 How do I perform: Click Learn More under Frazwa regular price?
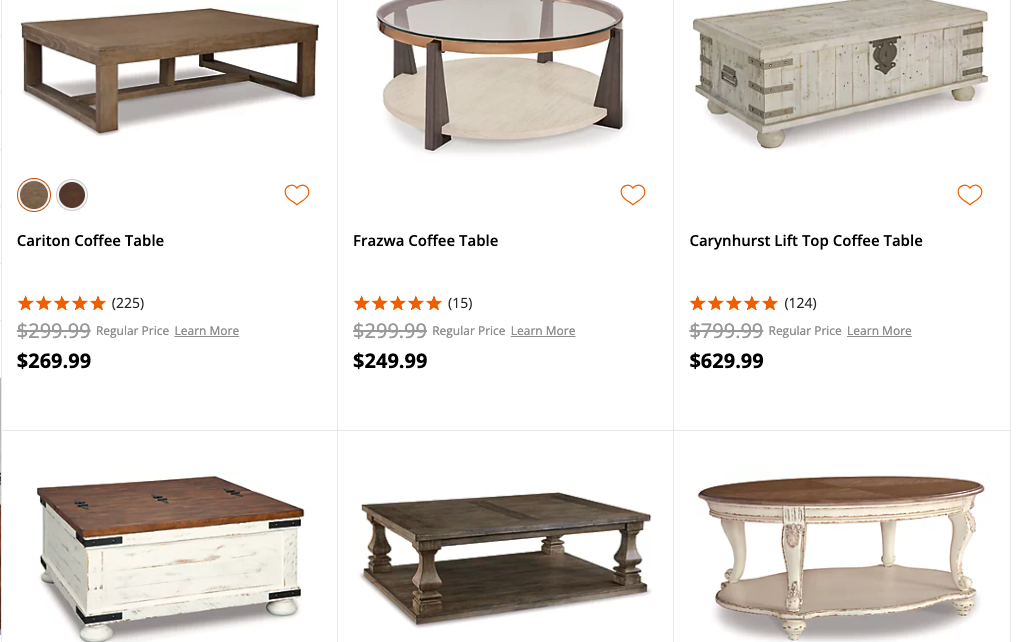[543, 331]
